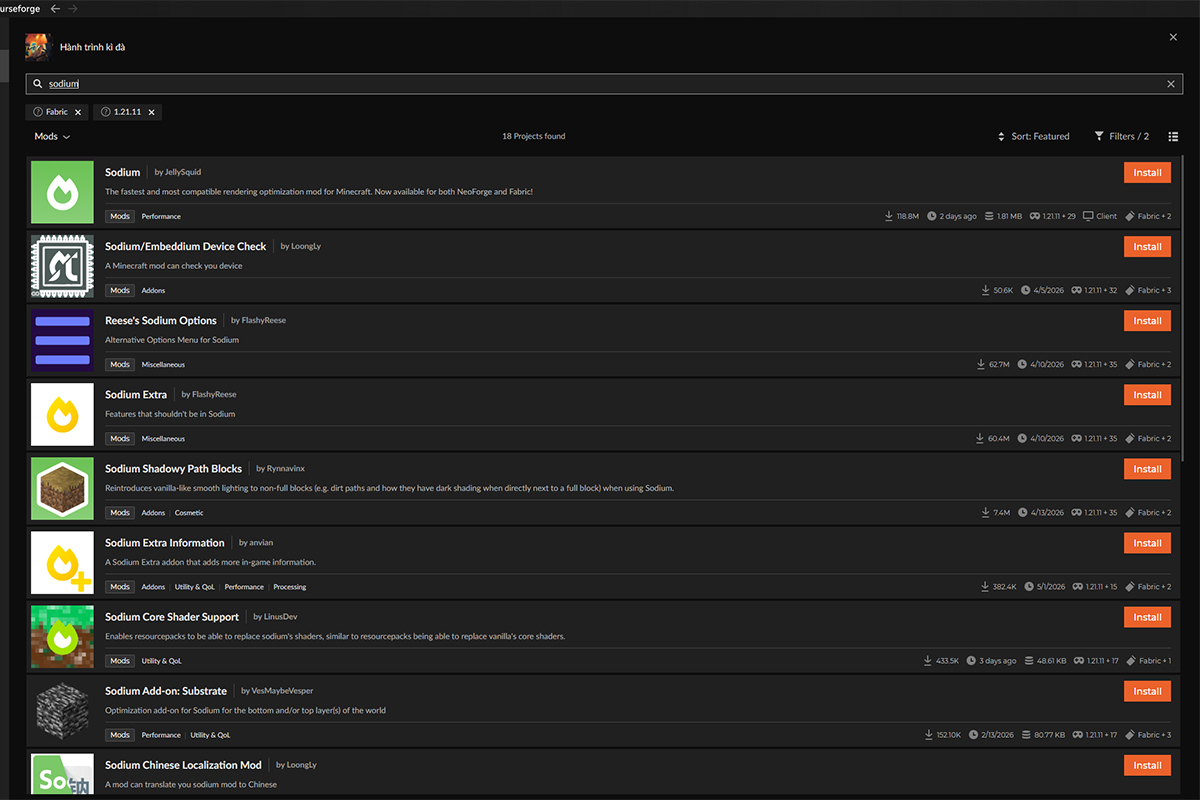This screenshot has height=800, width=1200.
Task: Click gamepad version icon on Sodium row
Action: (x=1035, y=216)
